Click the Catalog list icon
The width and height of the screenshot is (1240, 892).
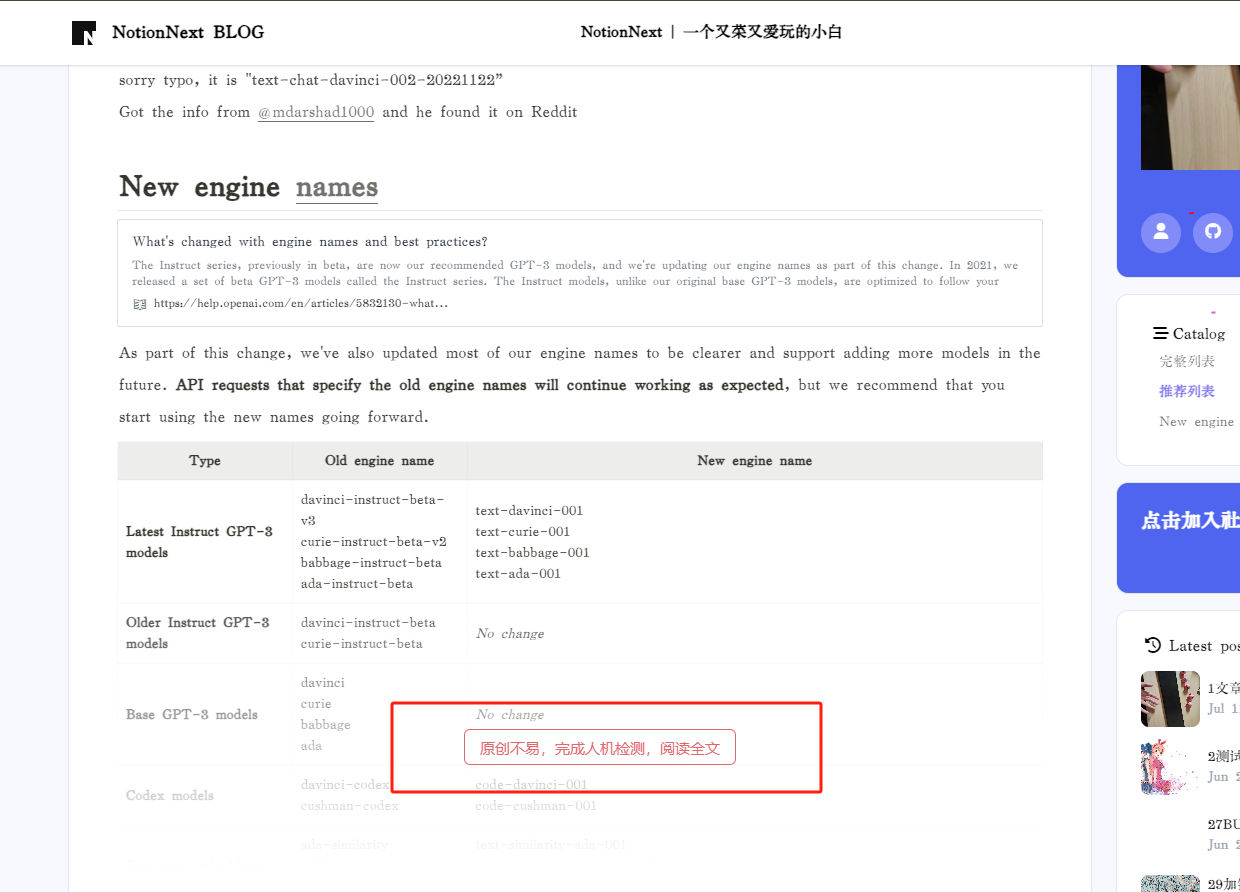[x=1160, y=333]
